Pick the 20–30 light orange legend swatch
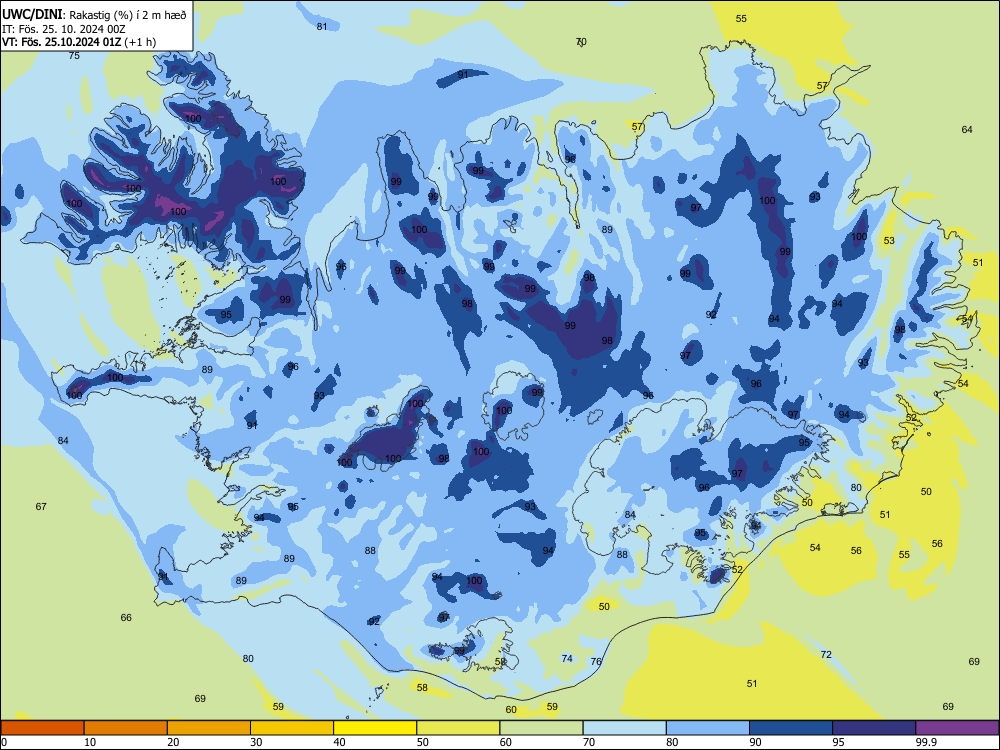The image size is (1000, 750). coord(209,728)
